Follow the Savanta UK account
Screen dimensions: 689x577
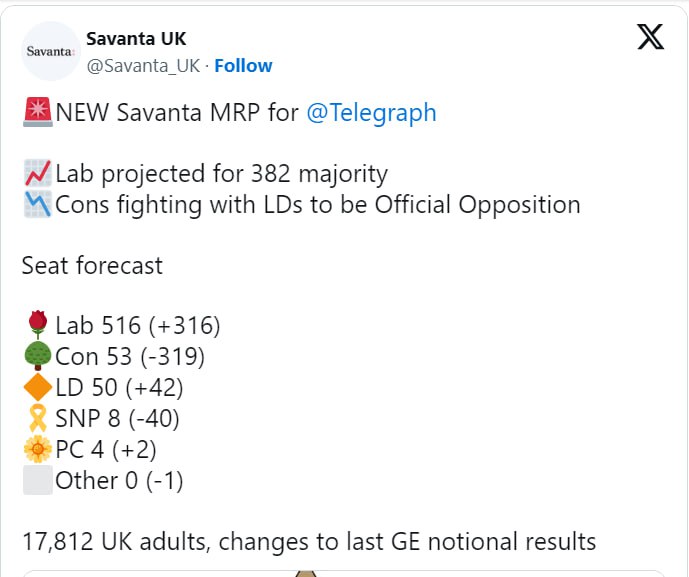(243, 66)
